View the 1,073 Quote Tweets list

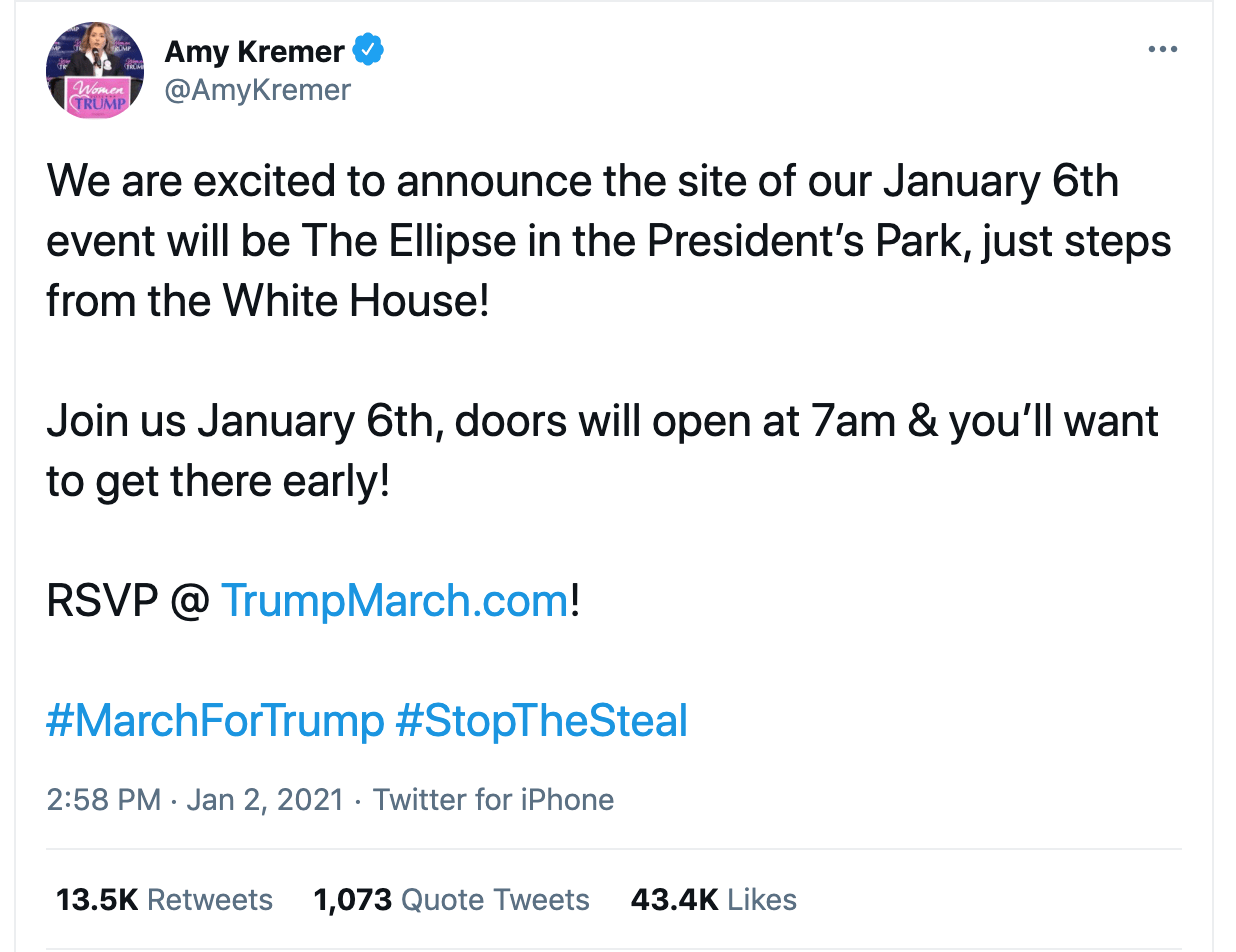pyautogui.click(x=452, y=899)
